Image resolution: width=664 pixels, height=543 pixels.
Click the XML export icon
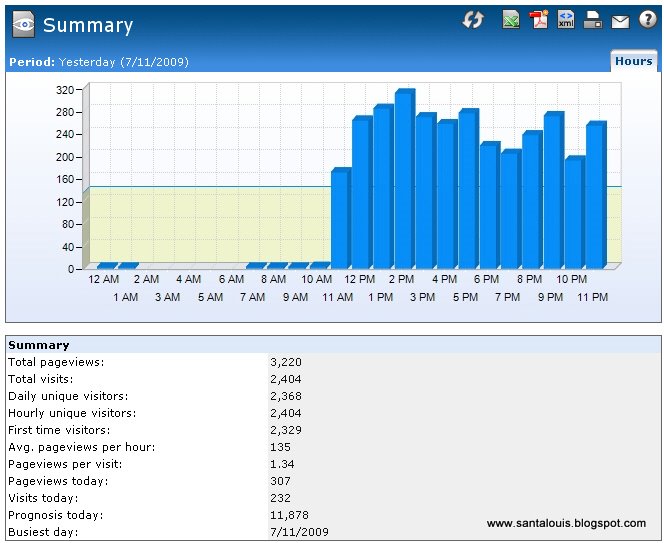566,20
